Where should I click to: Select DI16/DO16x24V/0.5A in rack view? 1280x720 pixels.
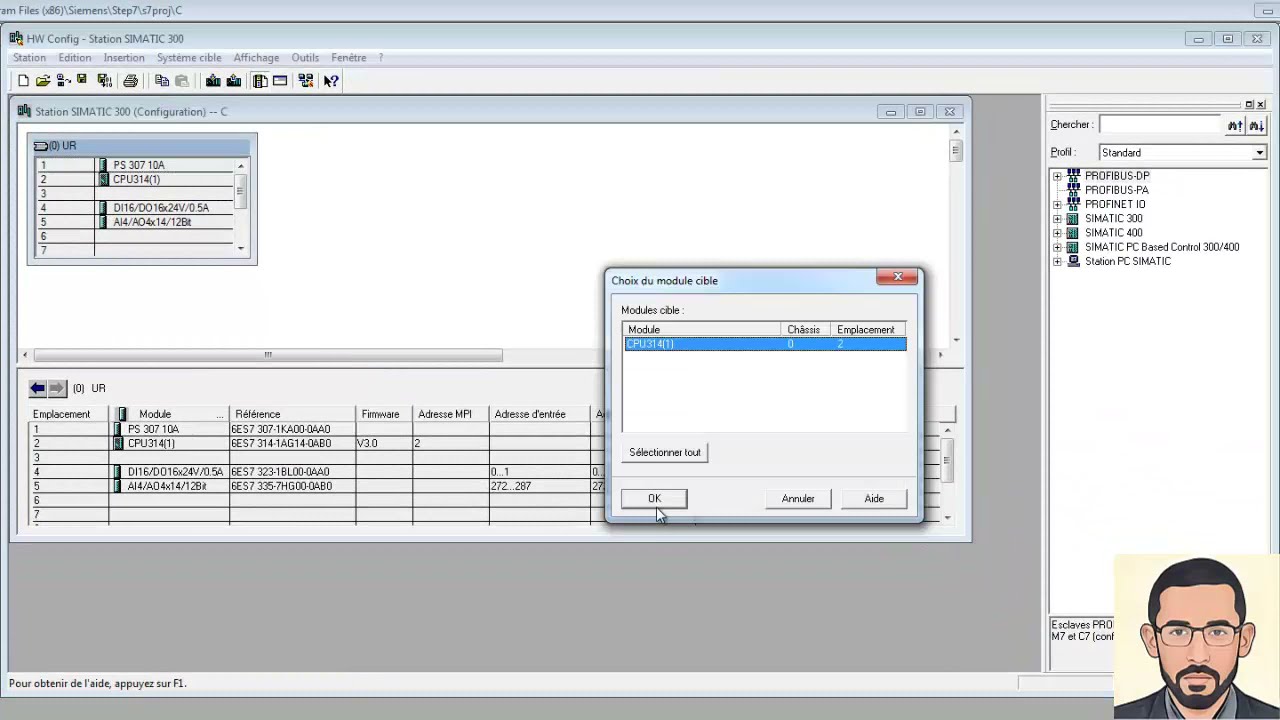pos(161,208)
